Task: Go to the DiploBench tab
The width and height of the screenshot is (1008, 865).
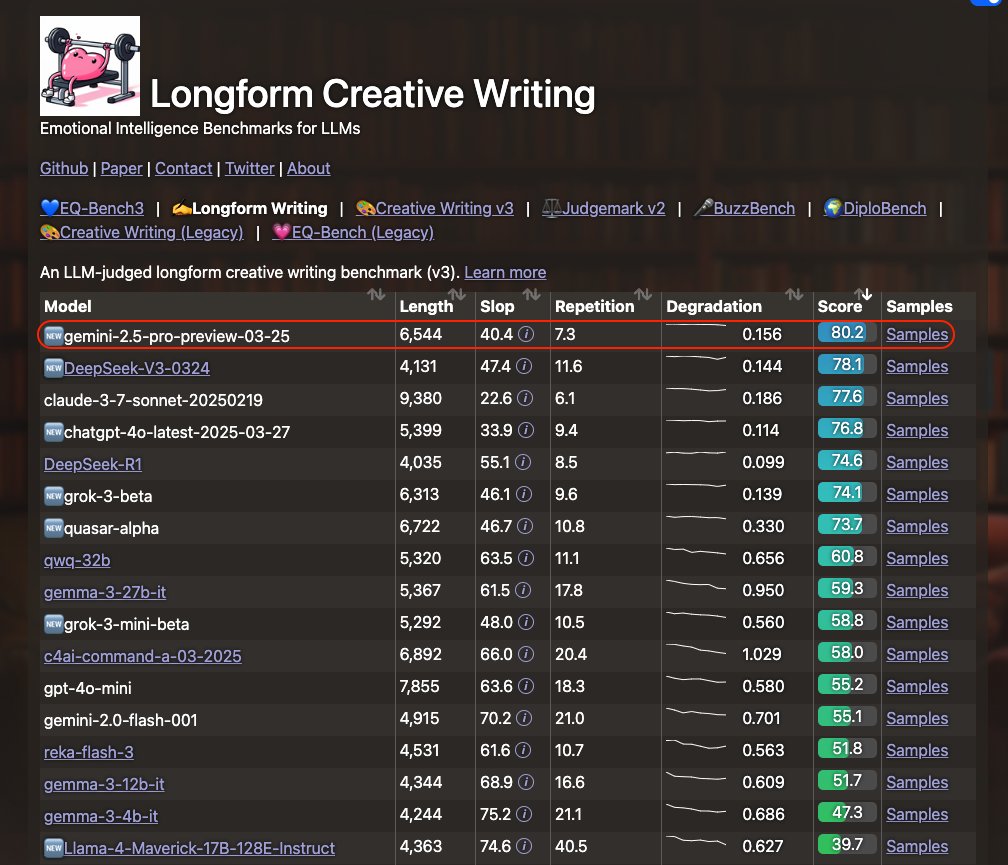Action: (x=875, y=208)
